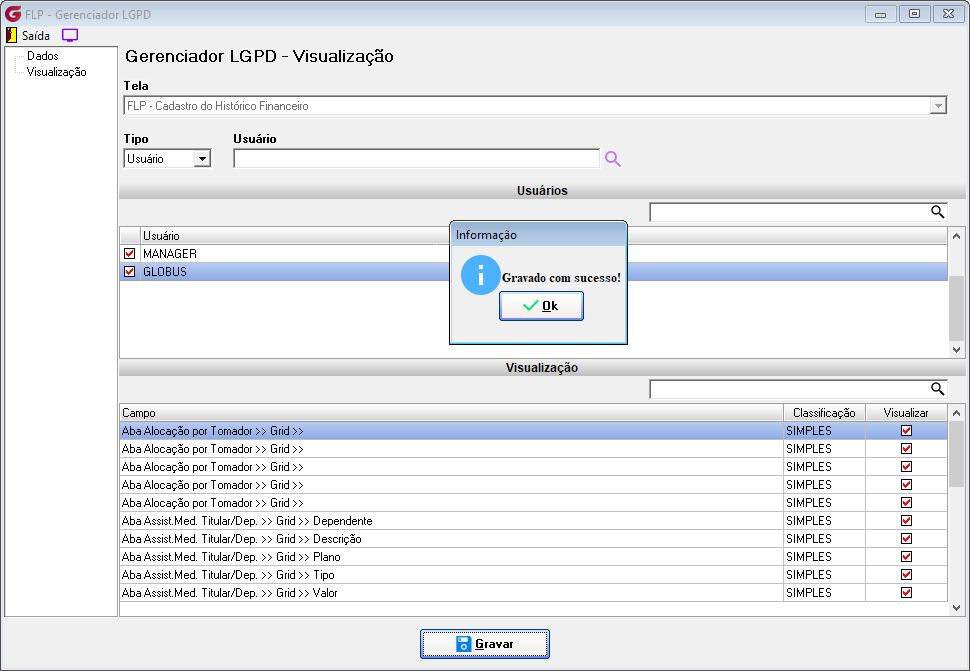Viewport: 970px width, 671px height.
Task: Click the Usuários list scroll up arrow
Action: pyautogui.click(x=956, y=236)
